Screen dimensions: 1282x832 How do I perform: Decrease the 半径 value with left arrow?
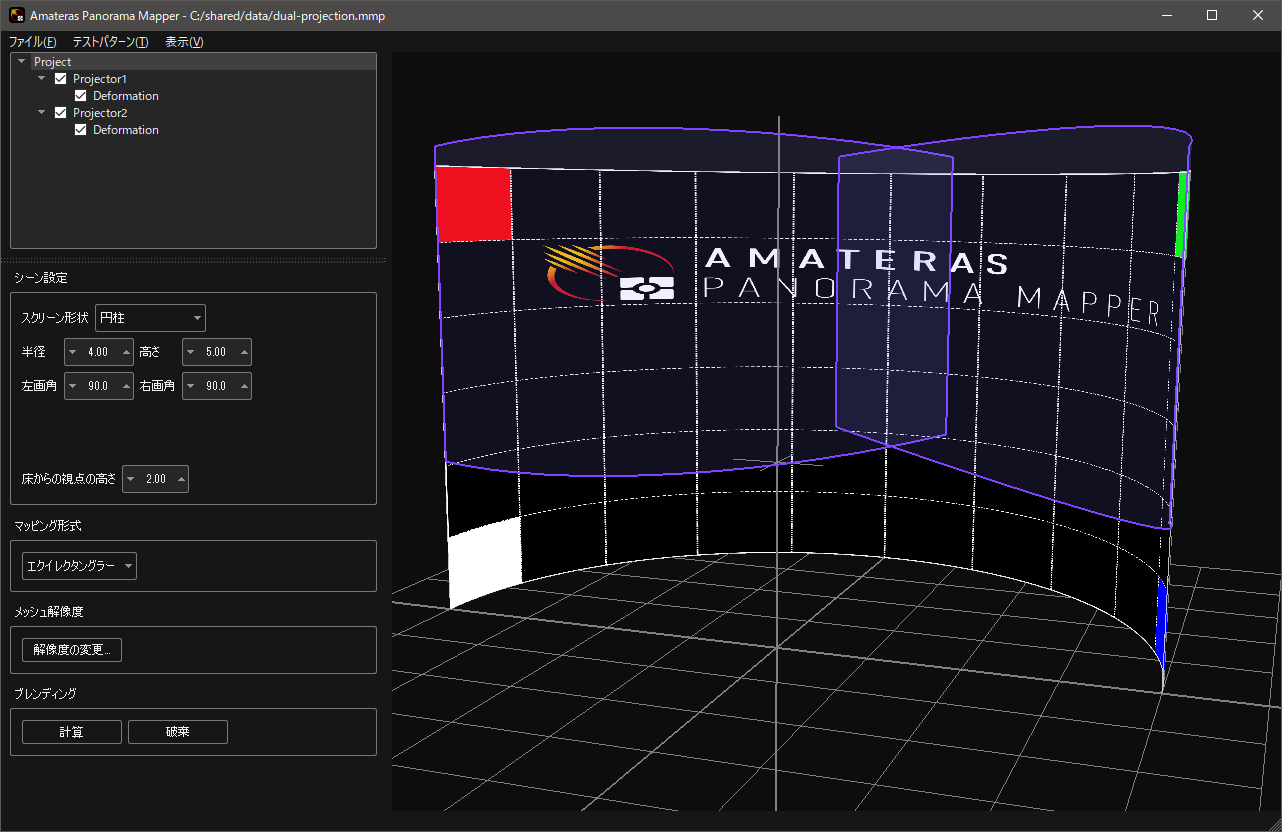pos(73,352)
